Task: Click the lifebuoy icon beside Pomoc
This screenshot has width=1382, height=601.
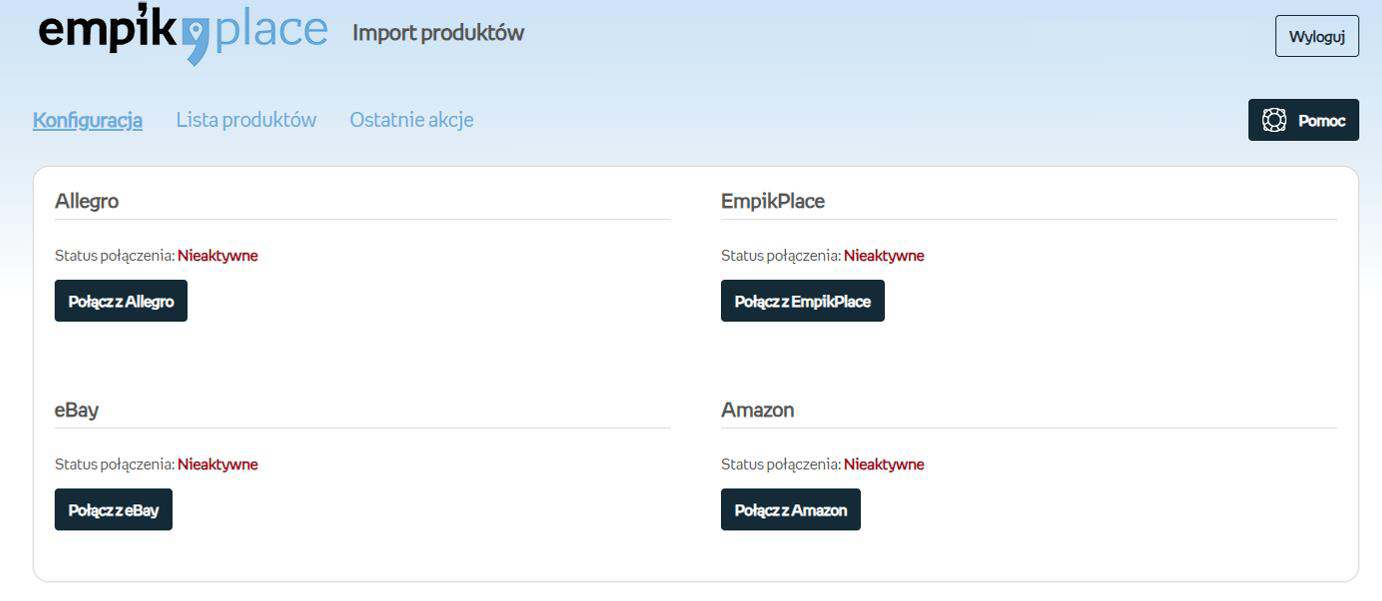Action: 1274,120
